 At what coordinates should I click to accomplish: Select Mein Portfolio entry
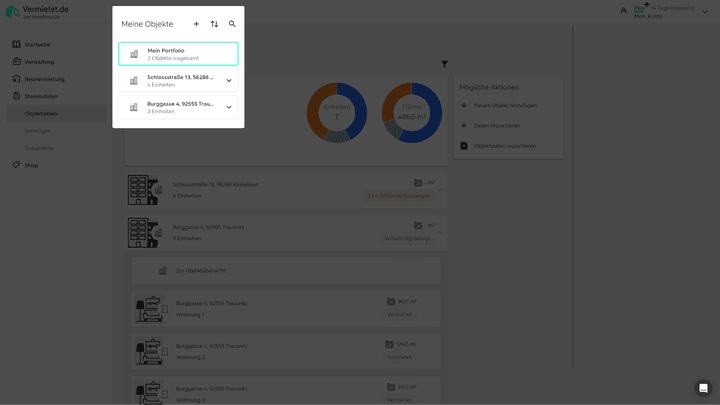coord(178,54)
